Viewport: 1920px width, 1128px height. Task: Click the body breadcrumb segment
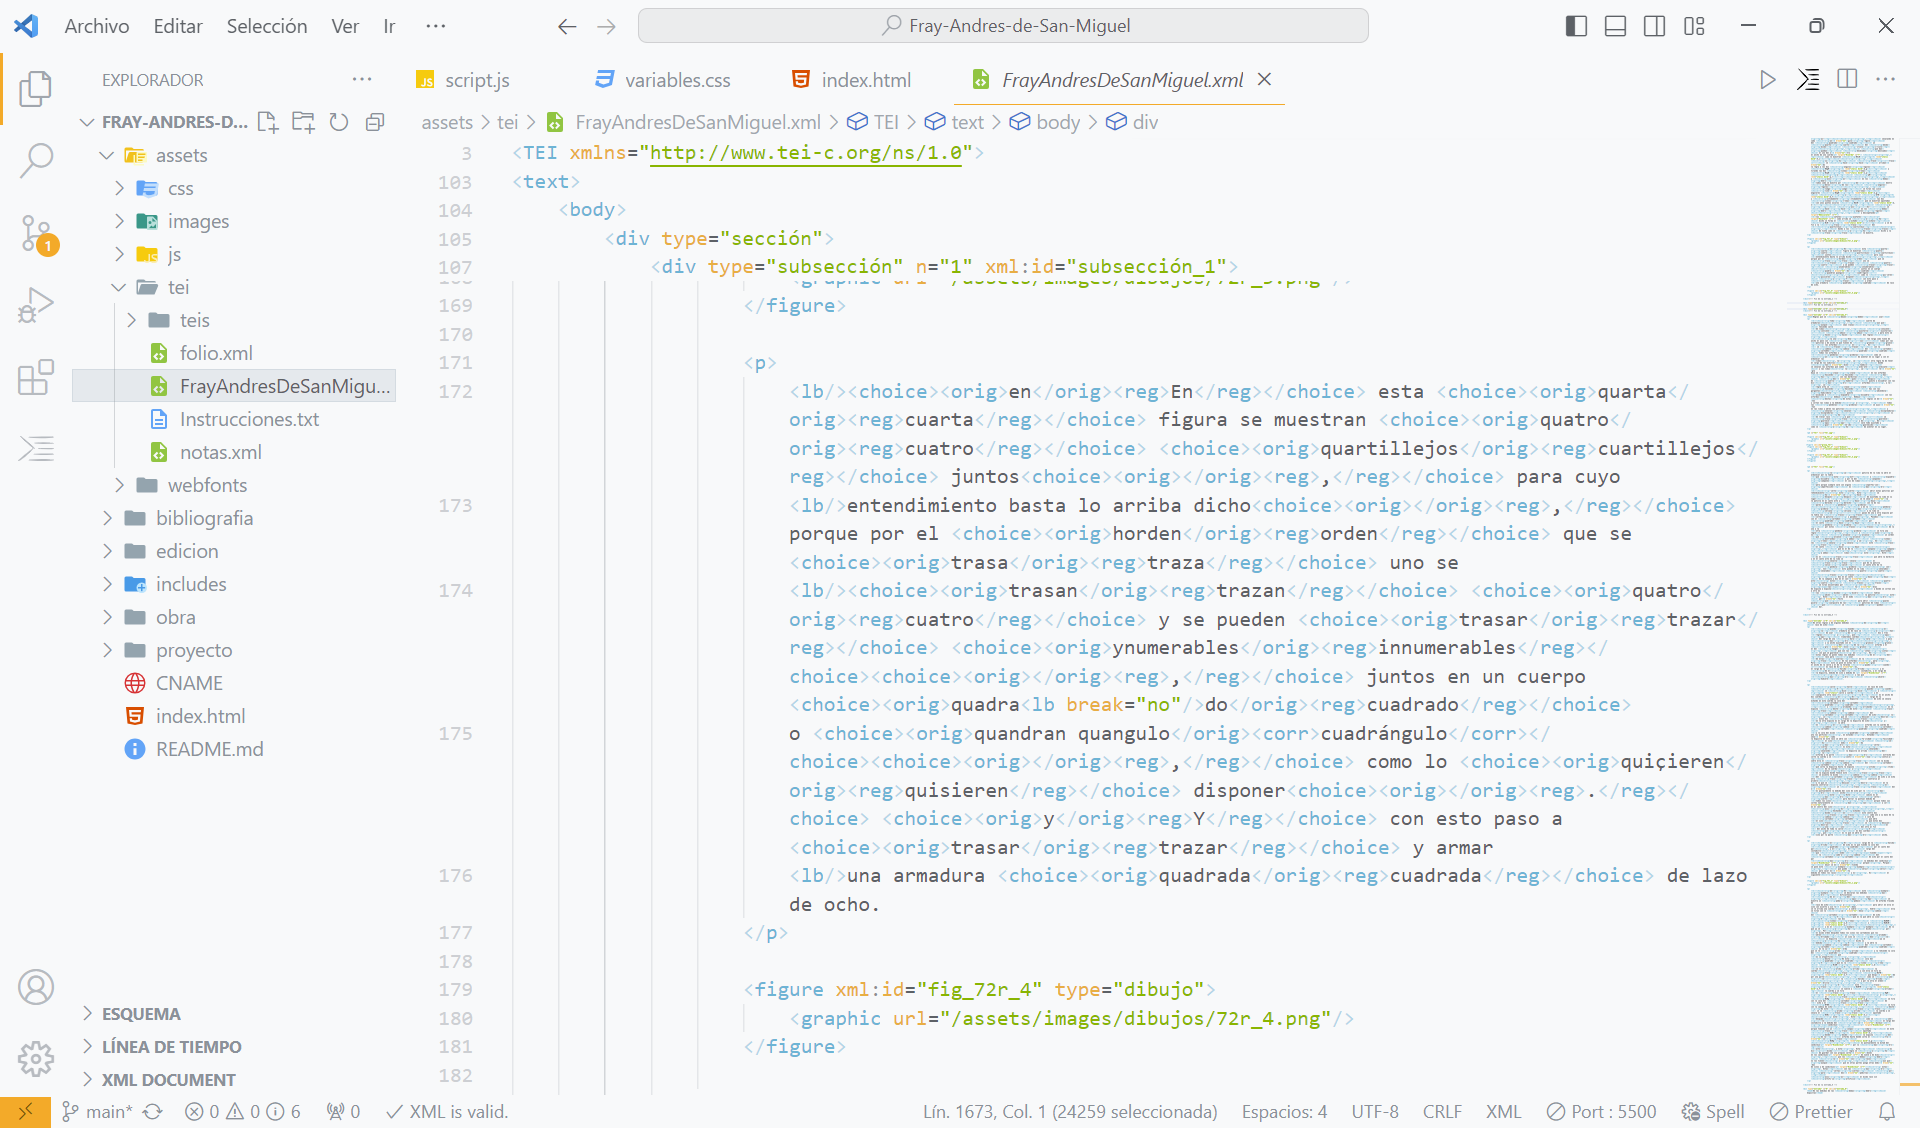pos(1045,122)
